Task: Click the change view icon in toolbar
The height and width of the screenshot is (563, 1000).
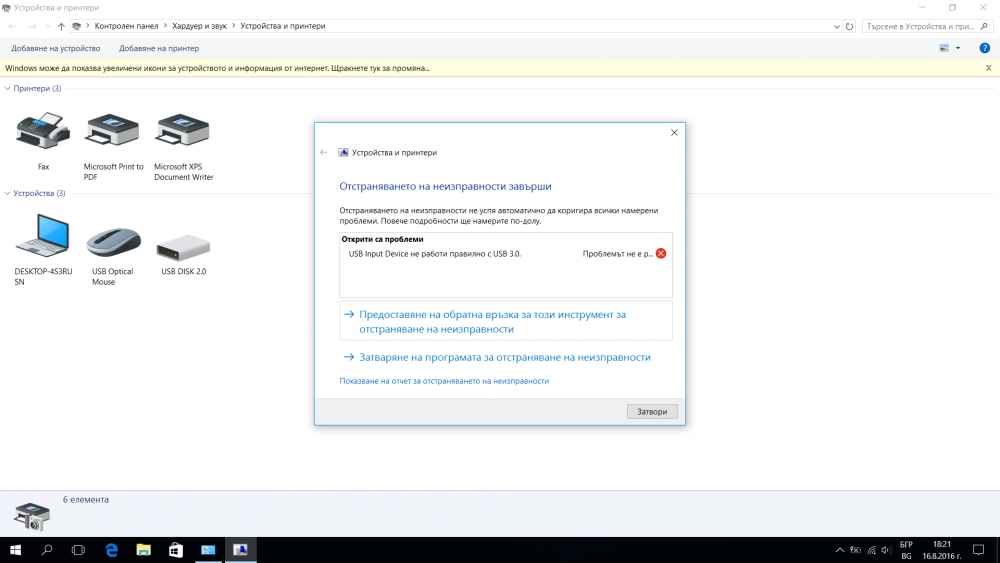Action: [945, 48]
